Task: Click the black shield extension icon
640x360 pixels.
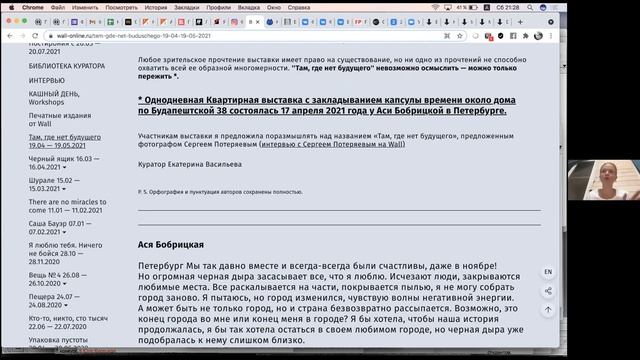Action: pyautogui.click(x=500, y=36)
